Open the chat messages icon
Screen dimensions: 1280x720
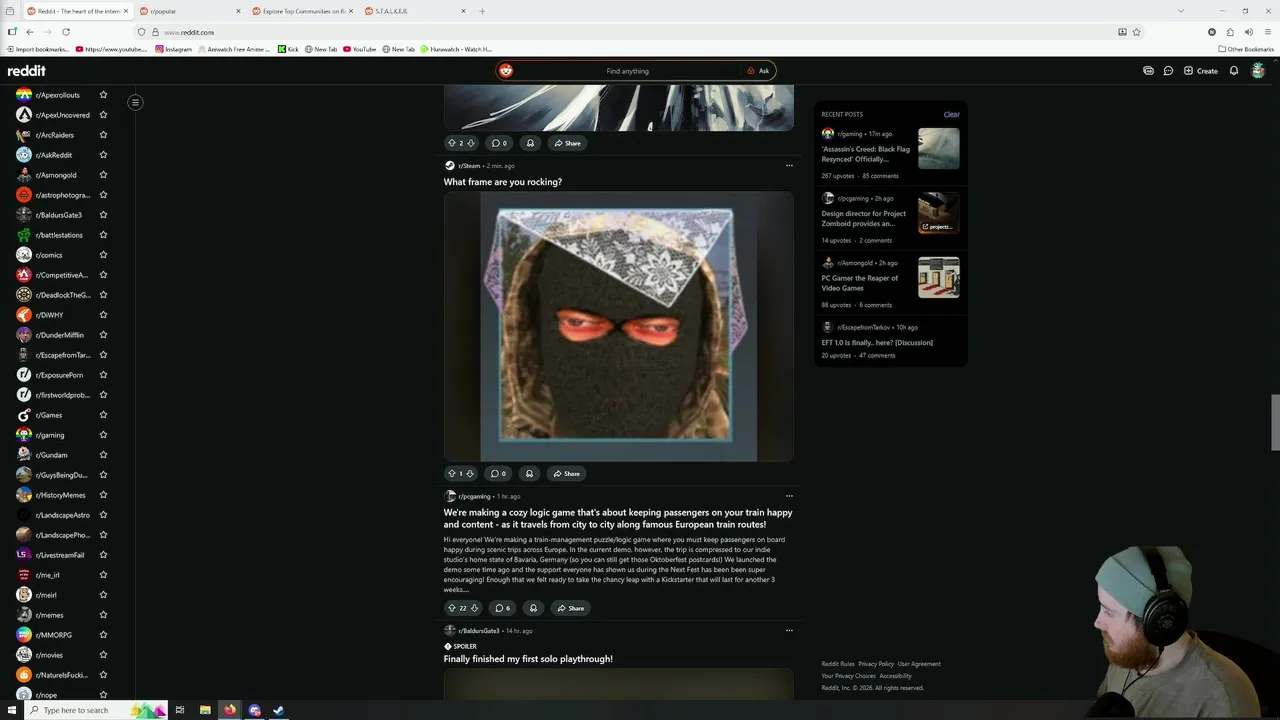tap(1168, 71)
